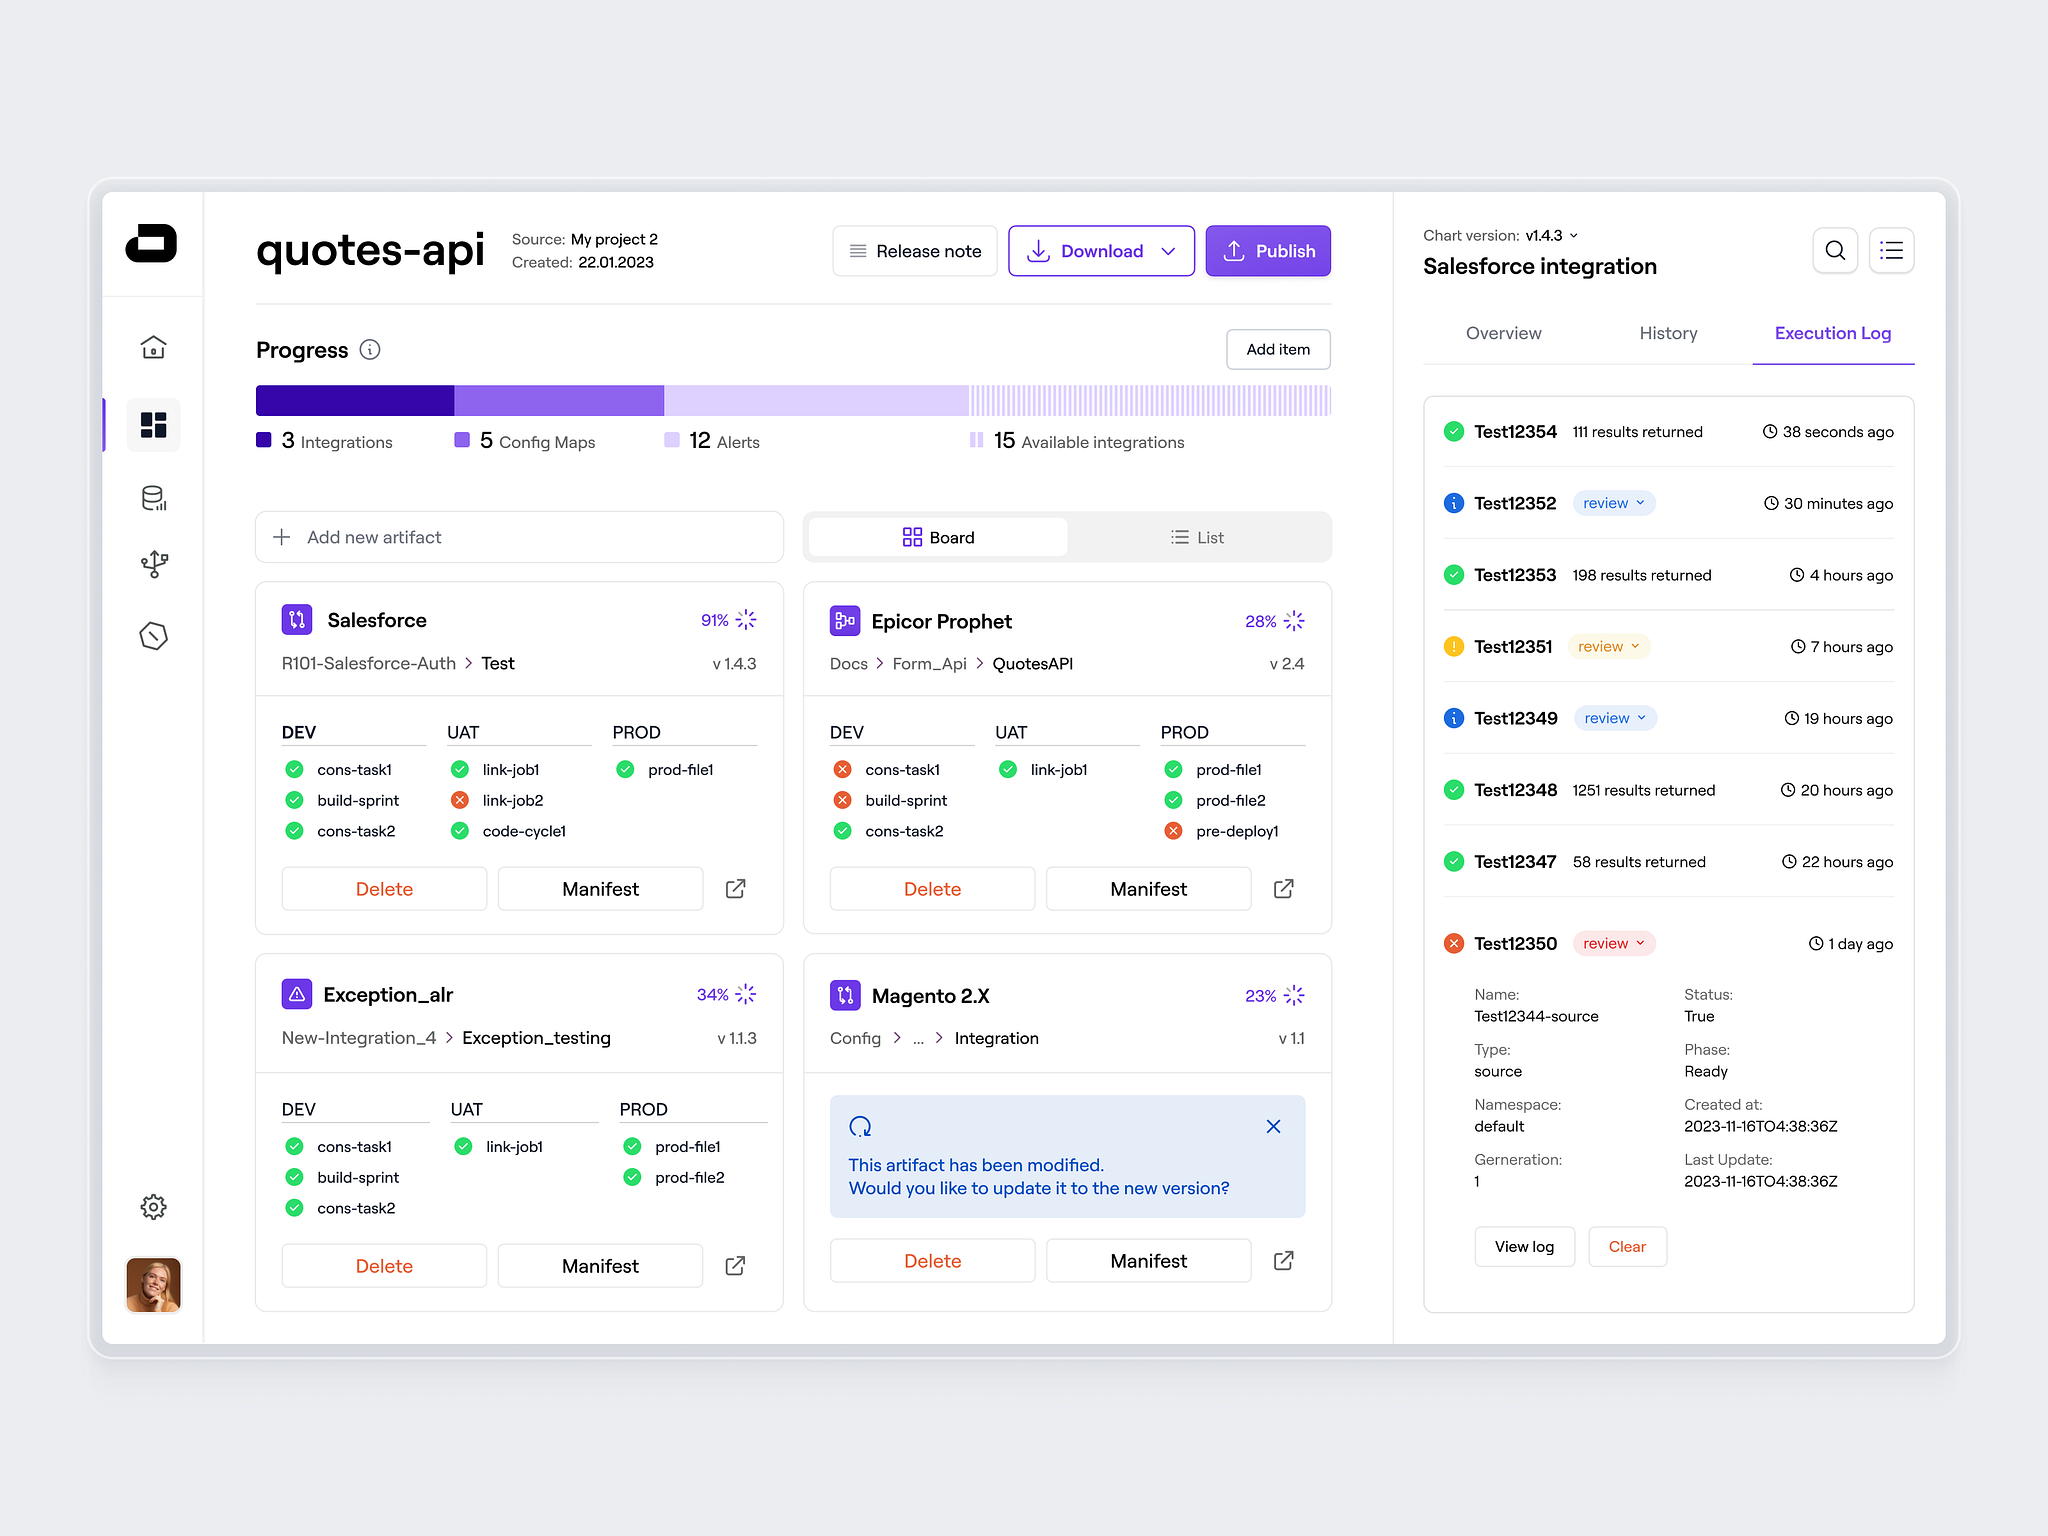The width and height of the screenshot is (2048, 1536).
Task: Click the Salesforce card integration icon
Action: click(297, 620)
